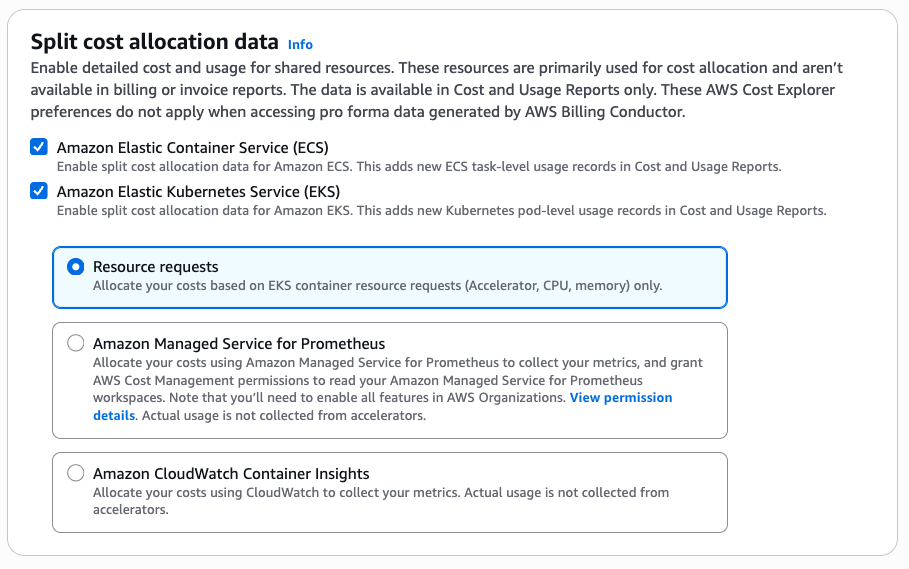Click the ECS task-level usage records description
The image size is (909, 569).
(418, 167)
